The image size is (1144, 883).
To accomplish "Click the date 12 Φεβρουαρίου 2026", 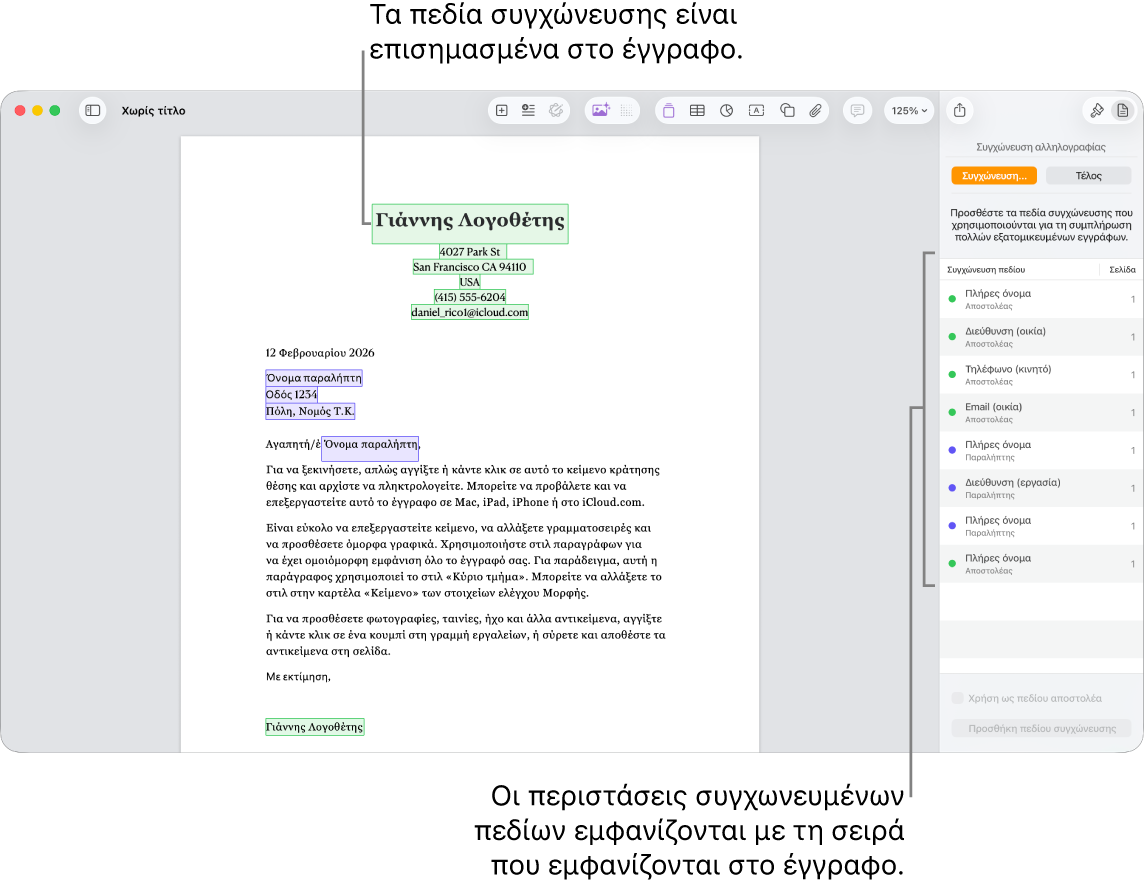I will (x=320, y=352).
